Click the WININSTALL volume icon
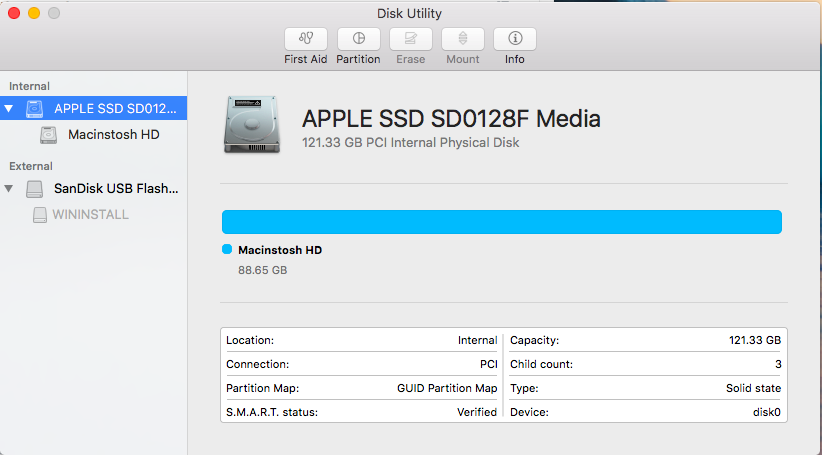The height and width of the screenshot is (455, 822). (40, 214)
